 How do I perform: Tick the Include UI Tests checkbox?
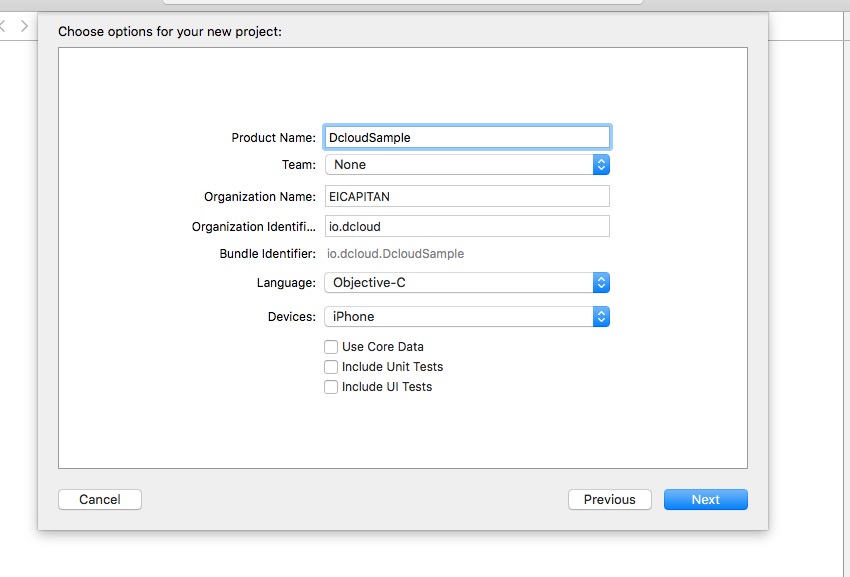point(331,387)
